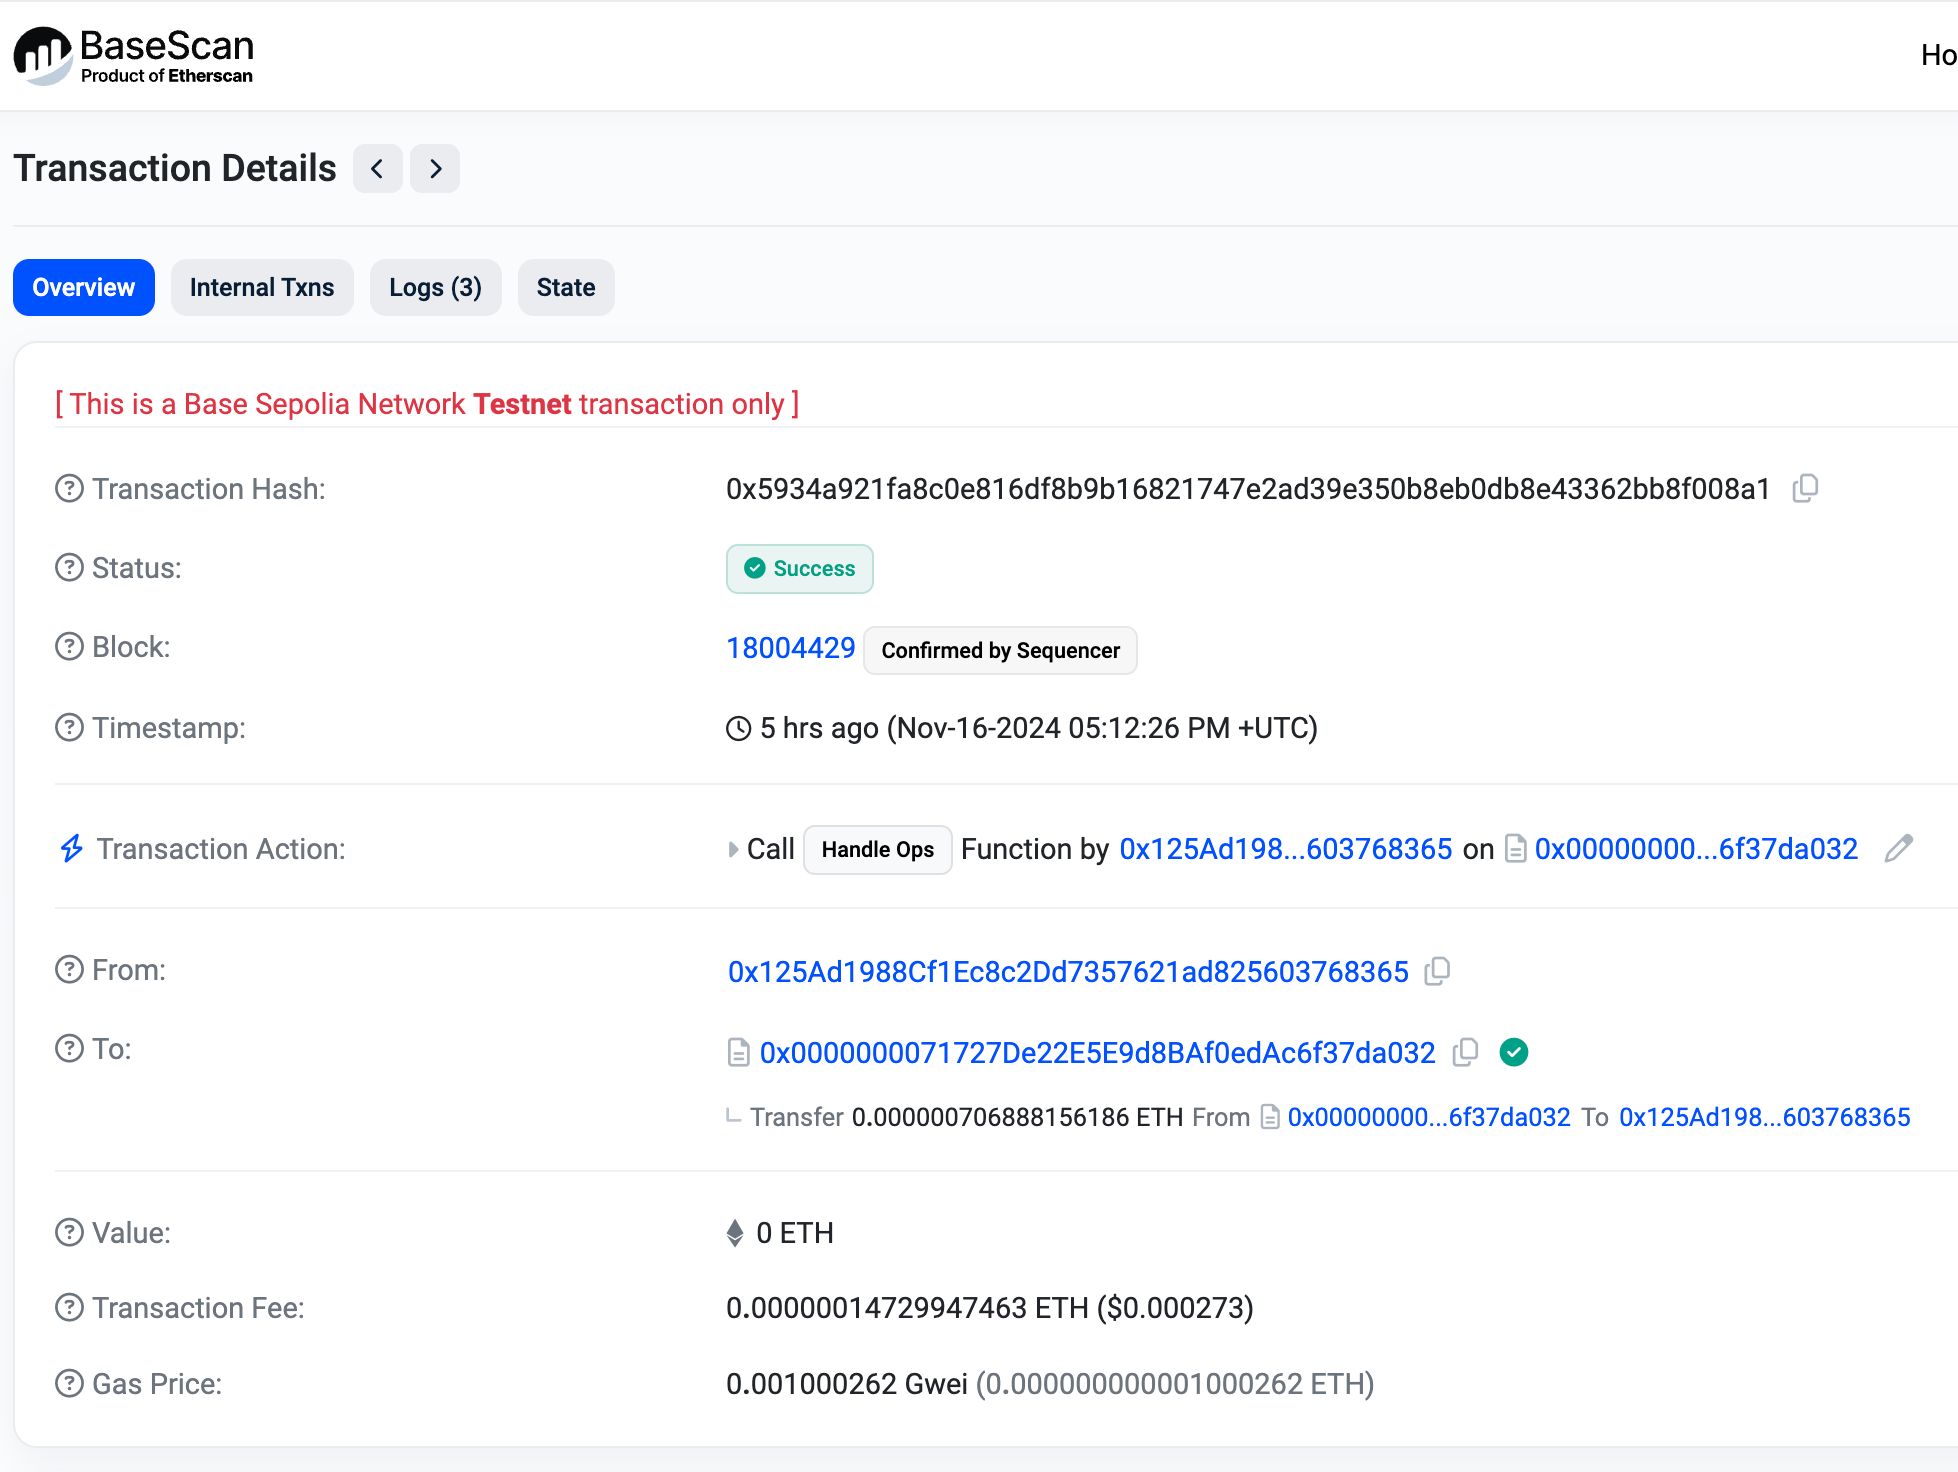The image size is (1958, 1472).
Task: Click contract file icon before To address
Action: pos(738,1053)
